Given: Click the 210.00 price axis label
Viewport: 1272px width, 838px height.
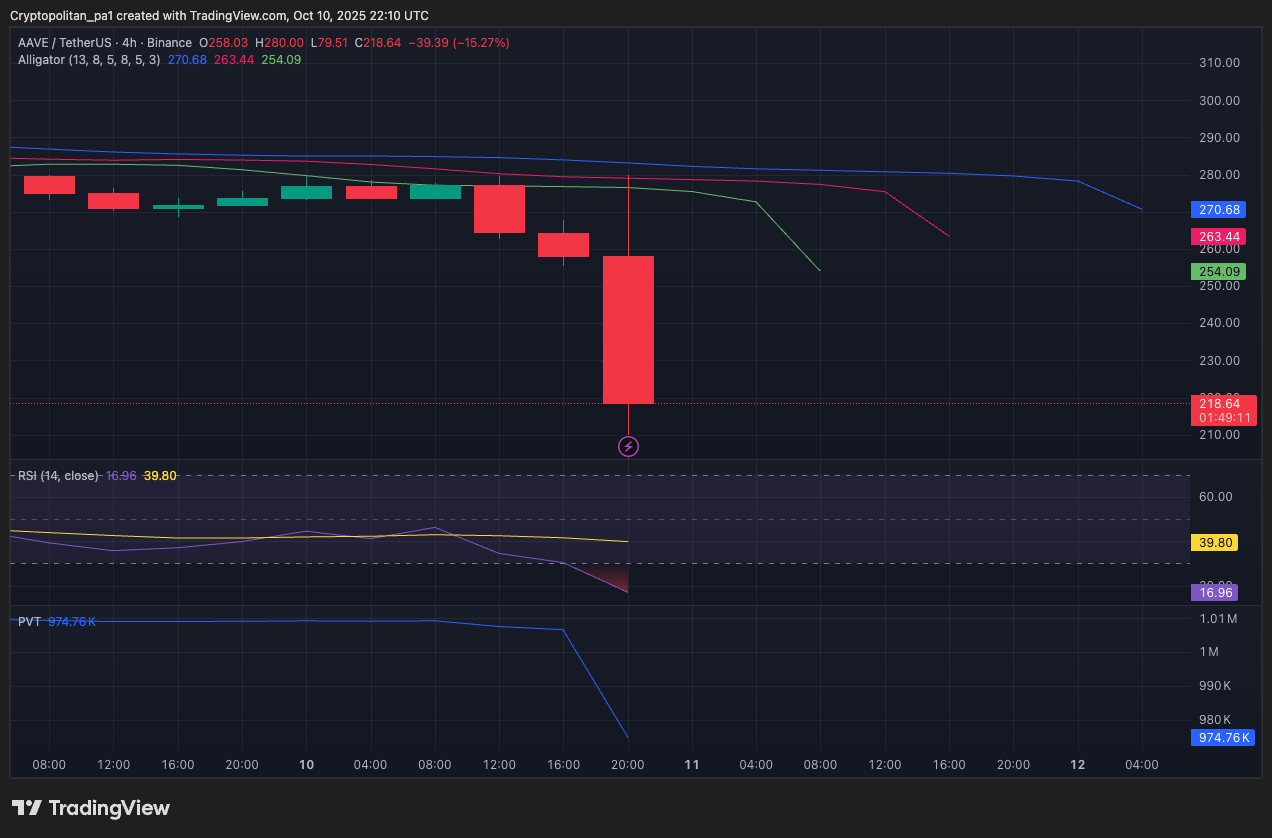Looking at the screenshot, I should tap(1219, 435).
